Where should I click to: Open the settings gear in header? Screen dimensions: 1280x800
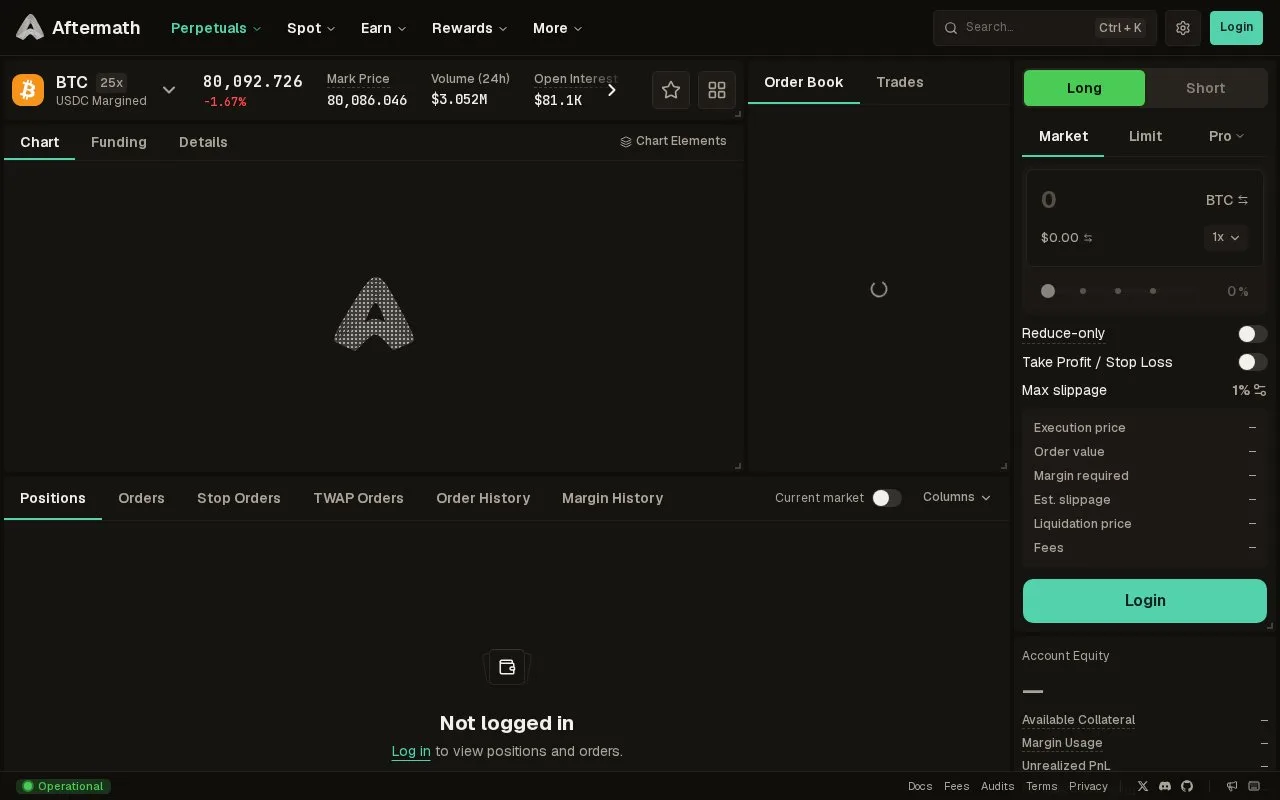click(1183, 28)
